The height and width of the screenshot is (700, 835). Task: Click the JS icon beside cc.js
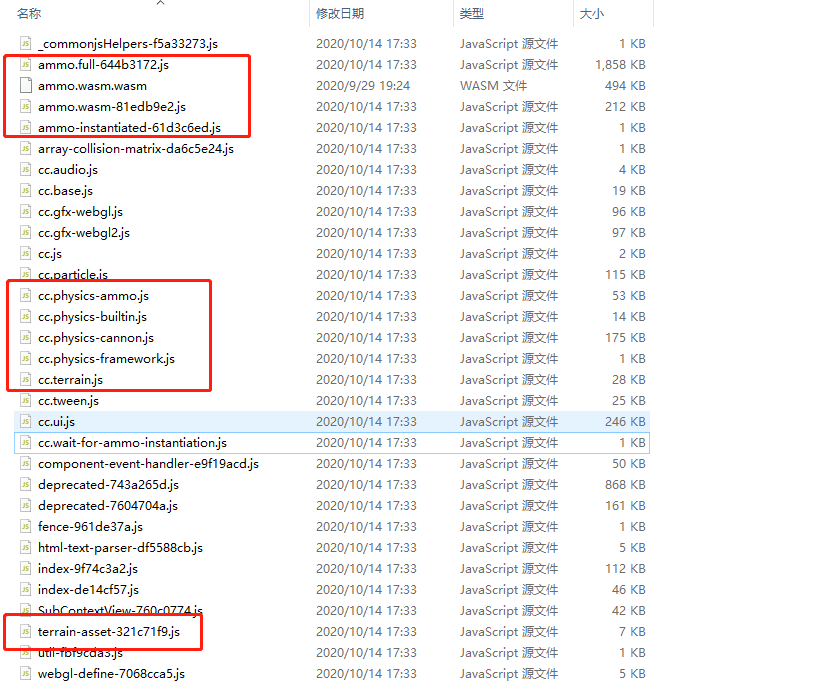click(26, 254)
